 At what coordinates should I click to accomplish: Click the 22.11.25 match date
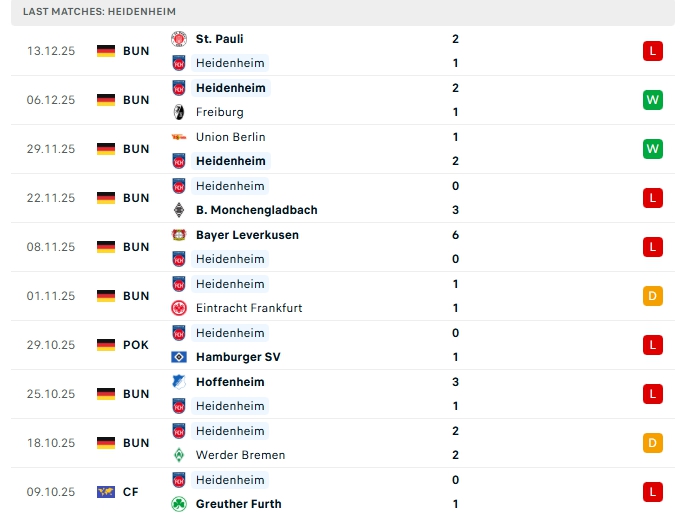pos(51,198)
